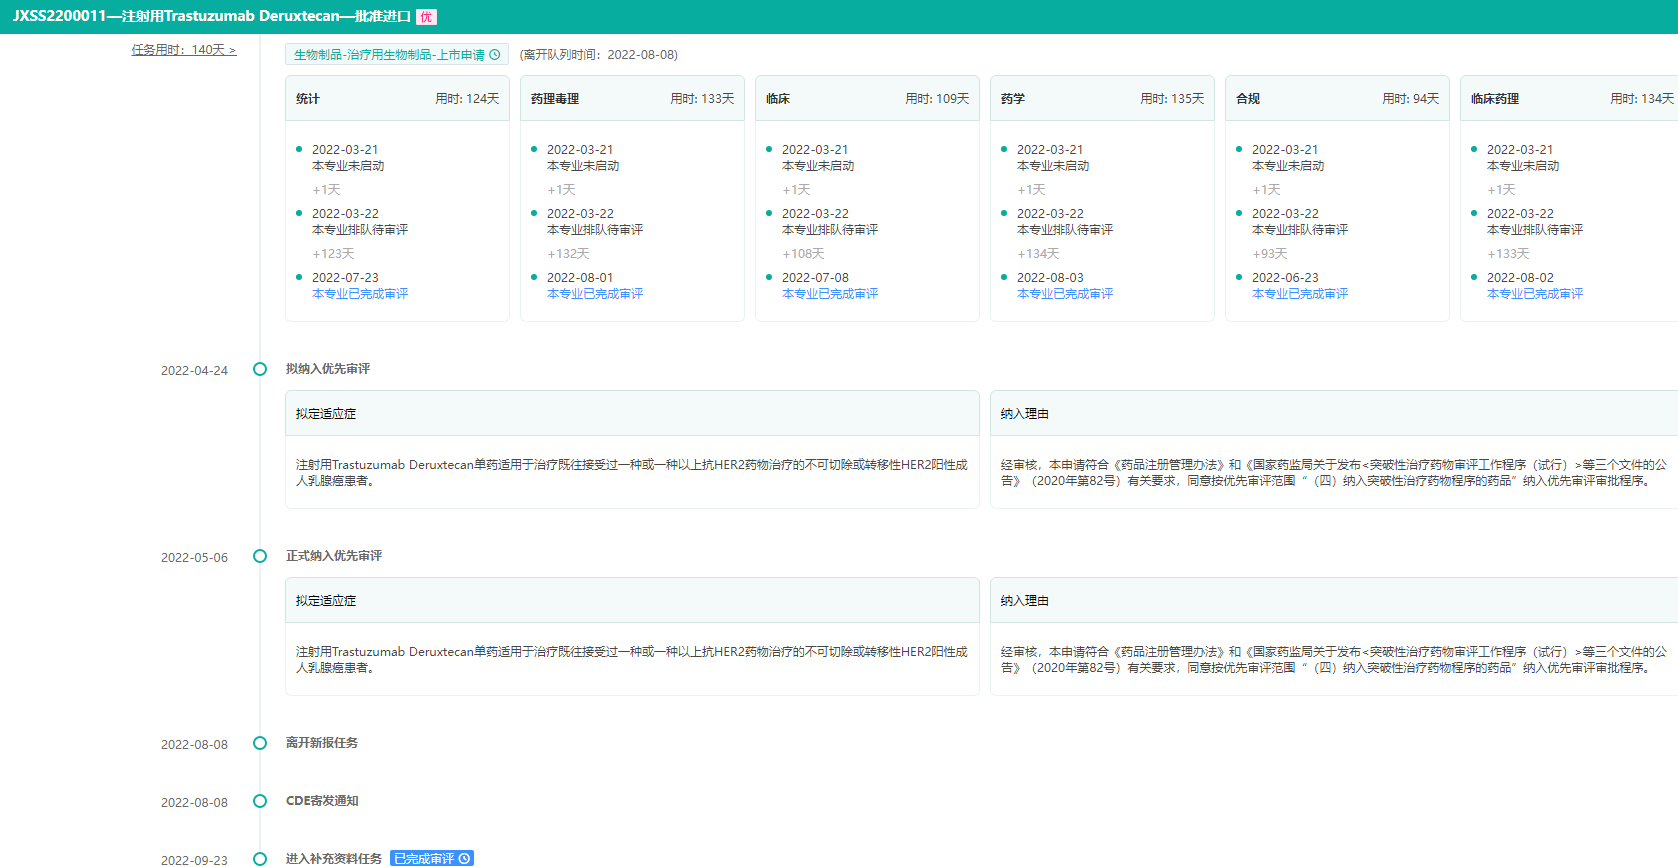Click the 2022-05-06 正式纳入优先审评 timeline circle
Screen dimensions: 1678x867
click(x=260, y=556)
